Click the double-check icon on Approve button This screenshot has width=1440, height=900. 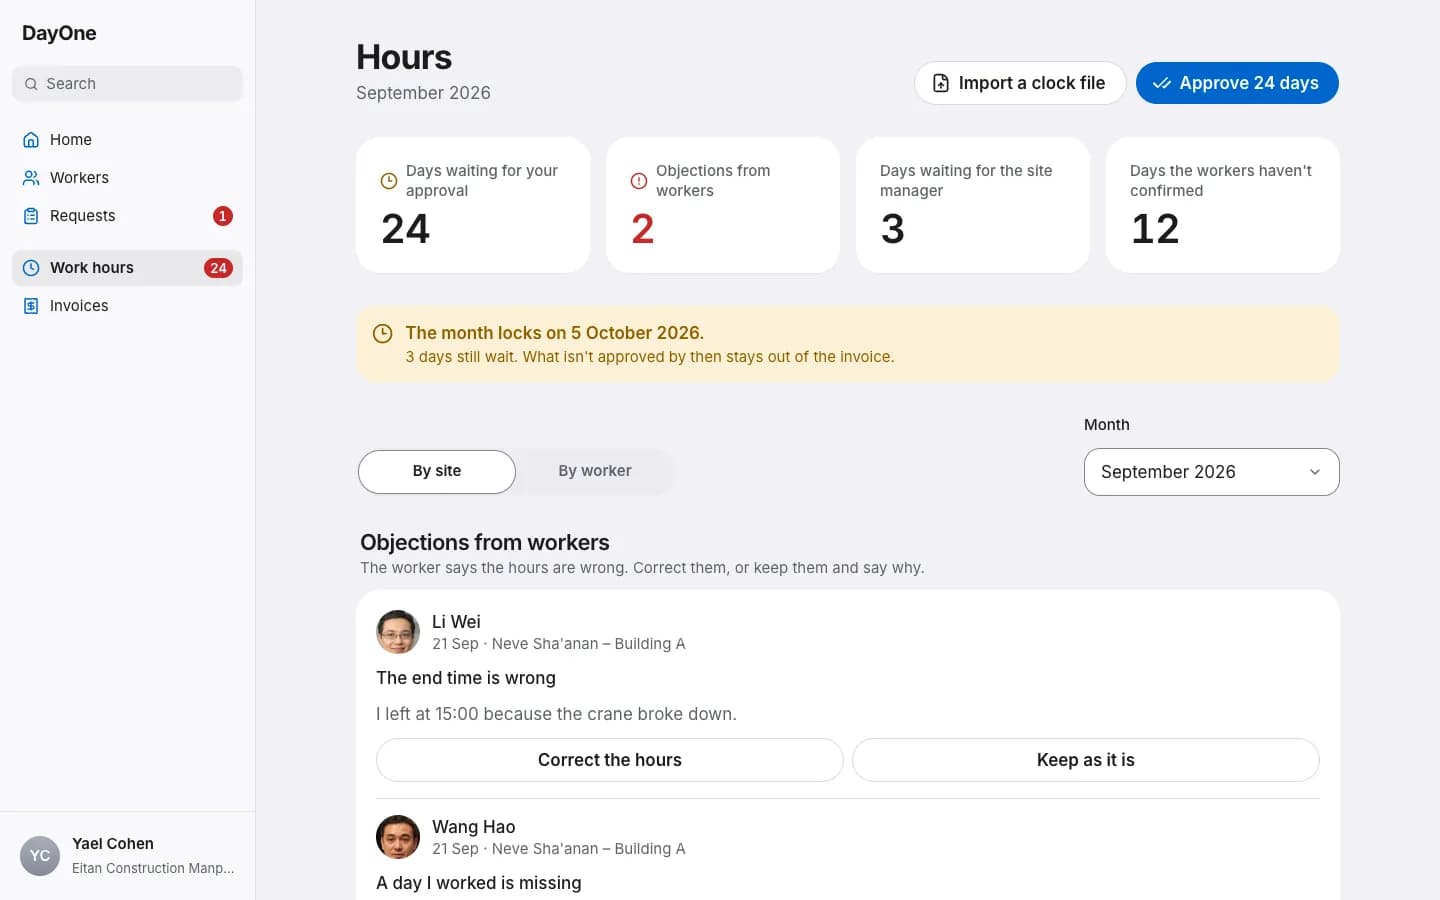click(x=1162, y=83)
